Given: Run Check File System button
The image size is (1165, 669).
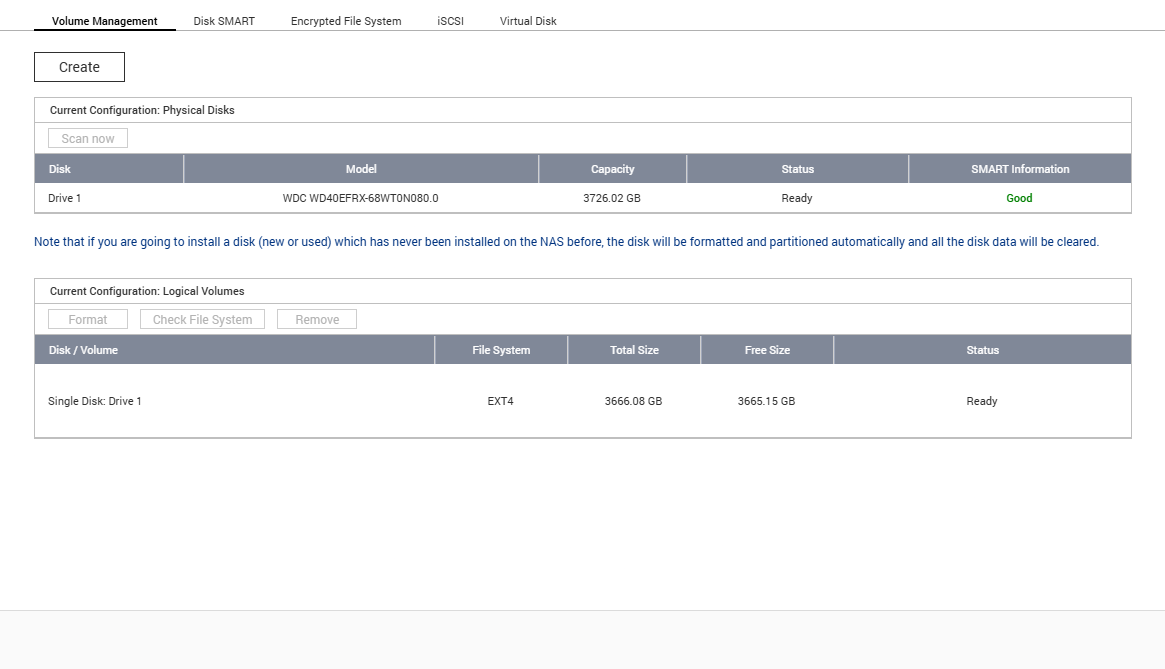Looking at the screenshot, I should click(202, 319).
